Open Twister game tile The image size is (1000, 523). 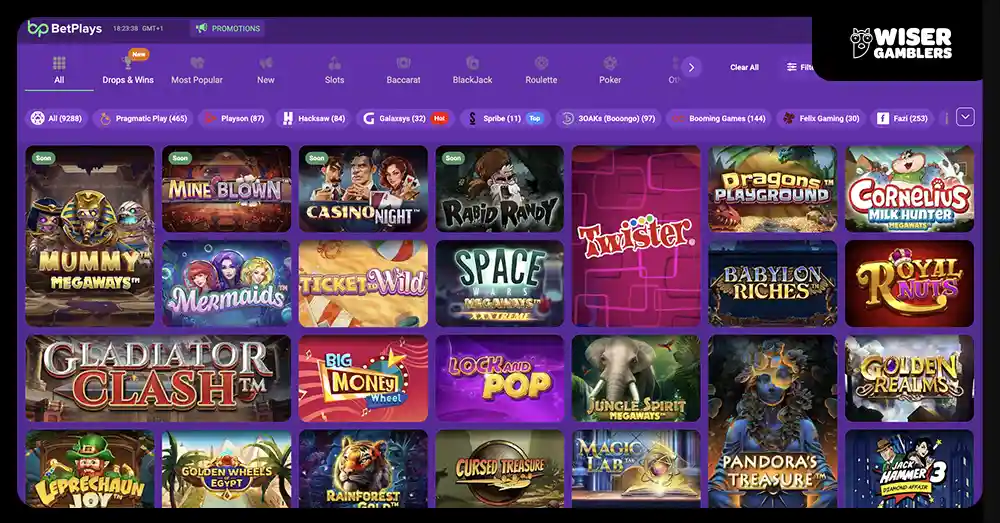(636, 236)
